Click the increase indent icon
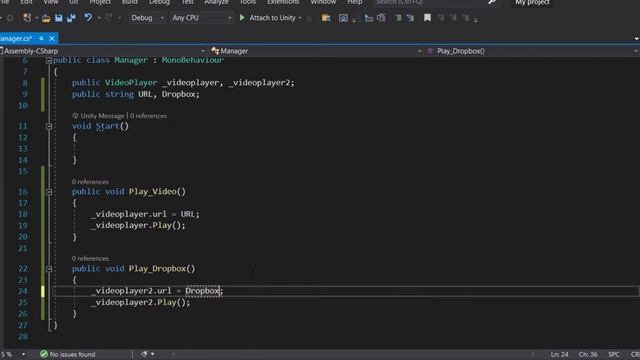The width and height of the screenshot is (640, 360). (x=381, y=18)
